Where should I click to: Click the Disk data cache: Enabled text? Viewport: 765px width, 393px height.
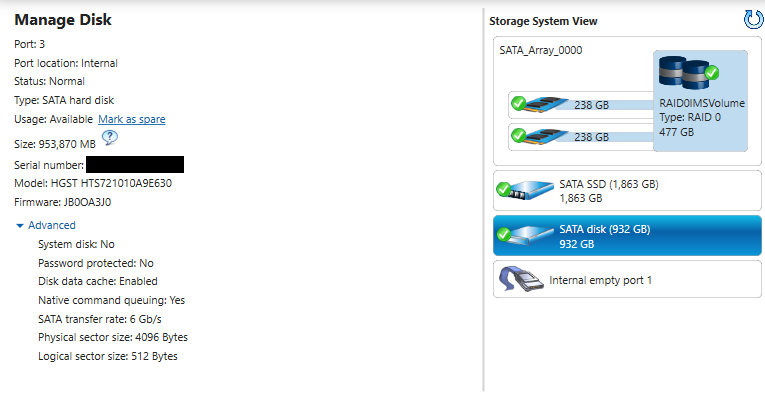(98, 281)
